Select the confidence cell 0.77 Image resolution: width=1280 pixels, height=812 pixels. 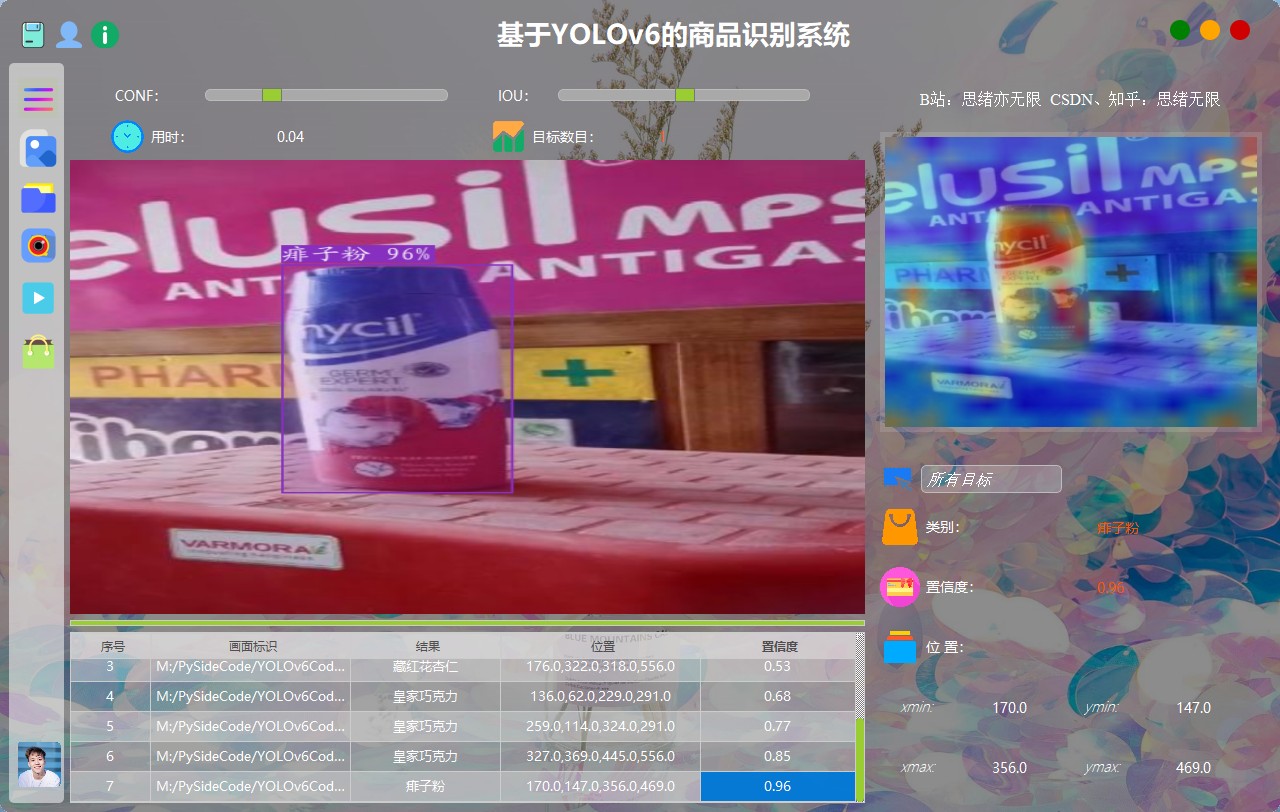pyautogui.click(x=778, y=726)
